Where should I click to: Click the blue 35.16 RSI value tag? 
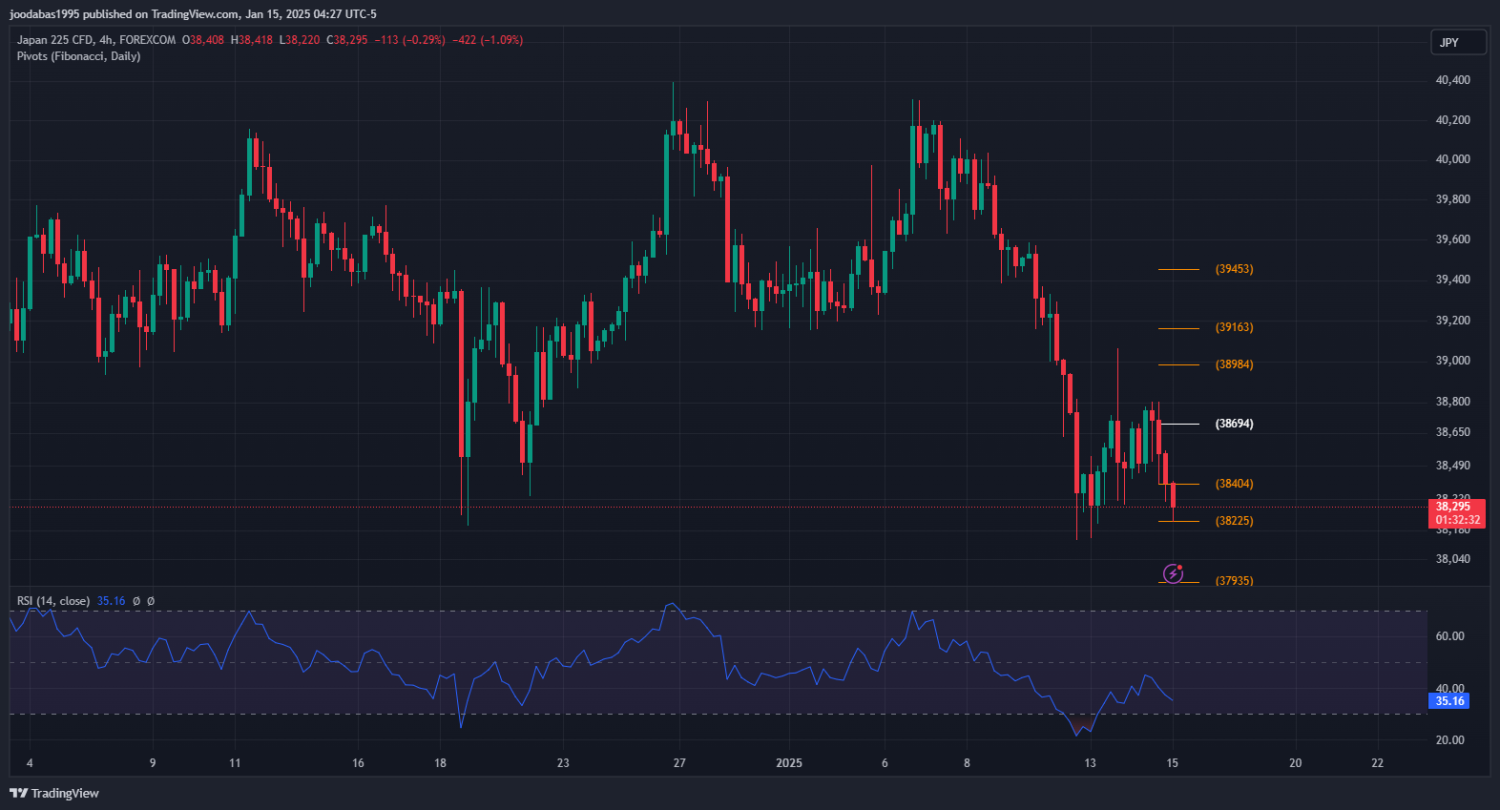click(1450, 702)
